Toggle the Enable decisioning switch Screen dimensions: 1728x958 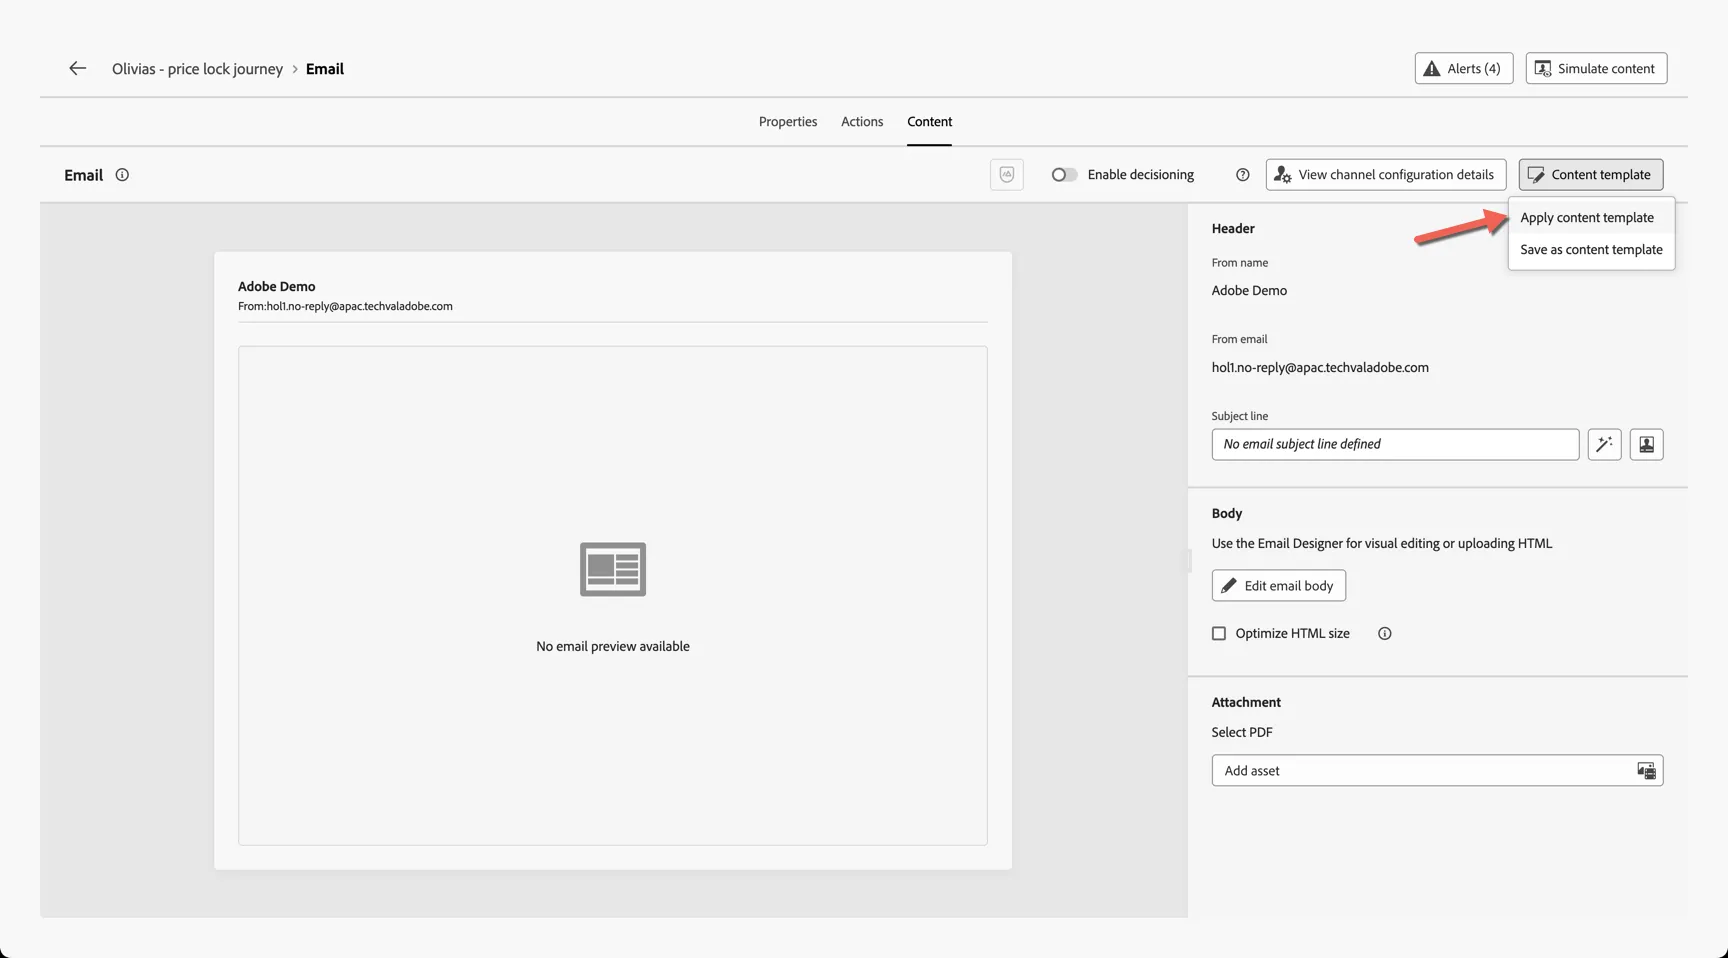(1064, 175)
